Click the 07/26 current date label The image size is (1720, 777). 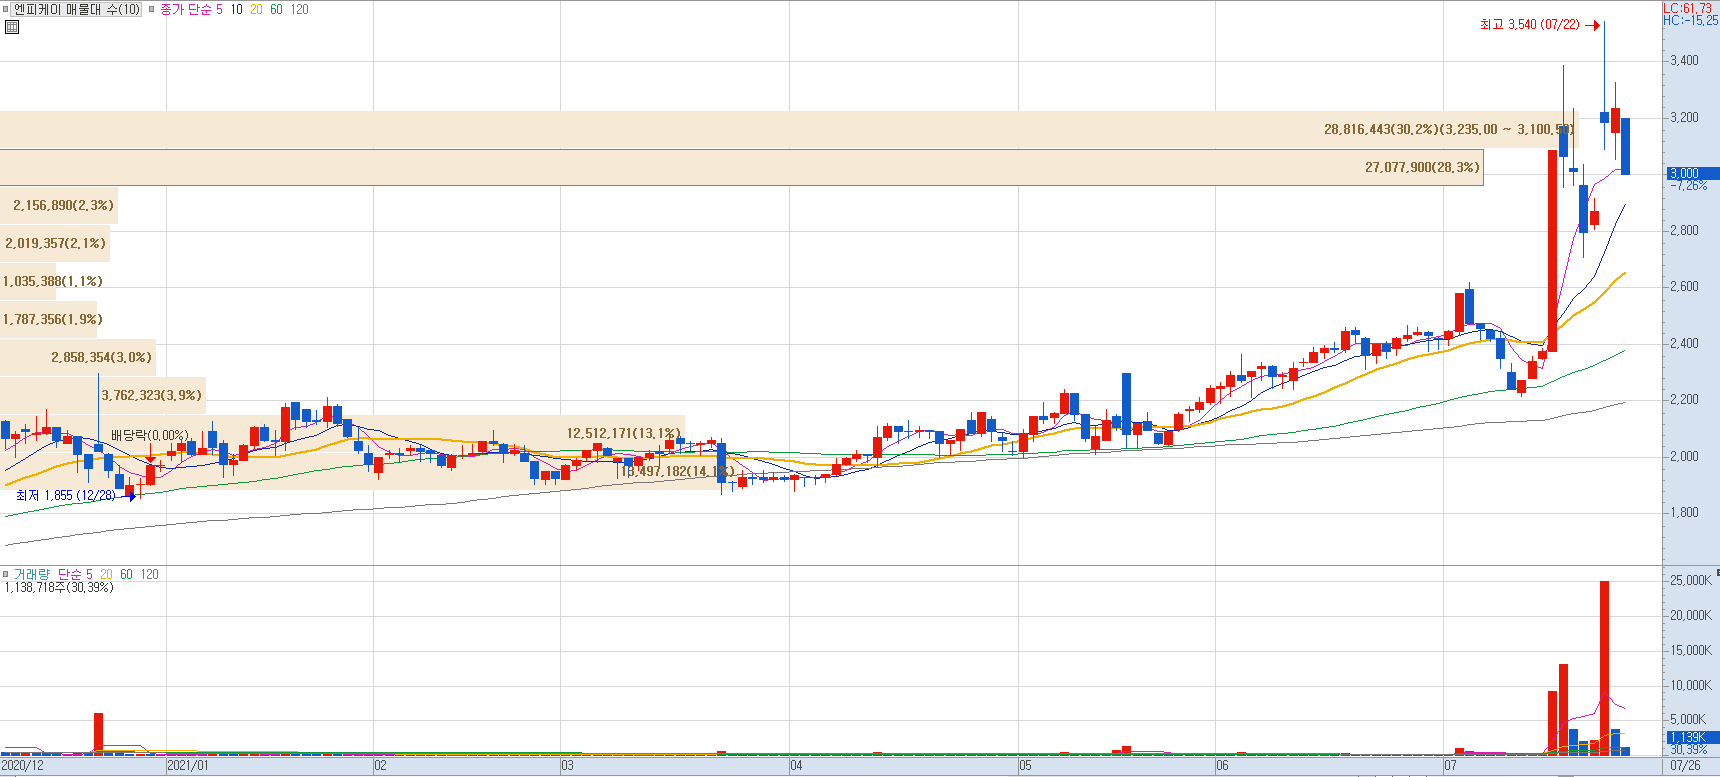[1685, 766]
